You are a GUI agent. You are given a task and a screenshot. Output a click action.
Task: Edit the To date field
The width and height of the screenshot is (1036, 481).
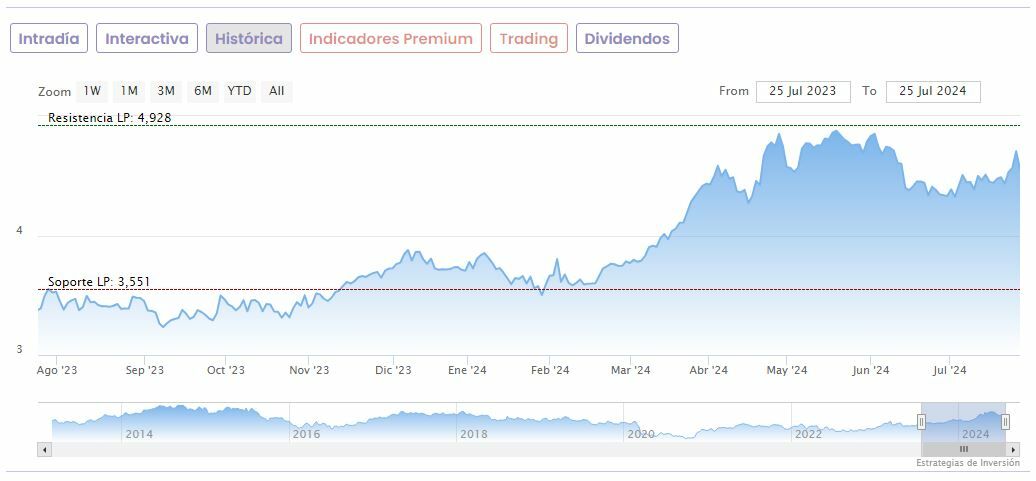click(932, 91)
